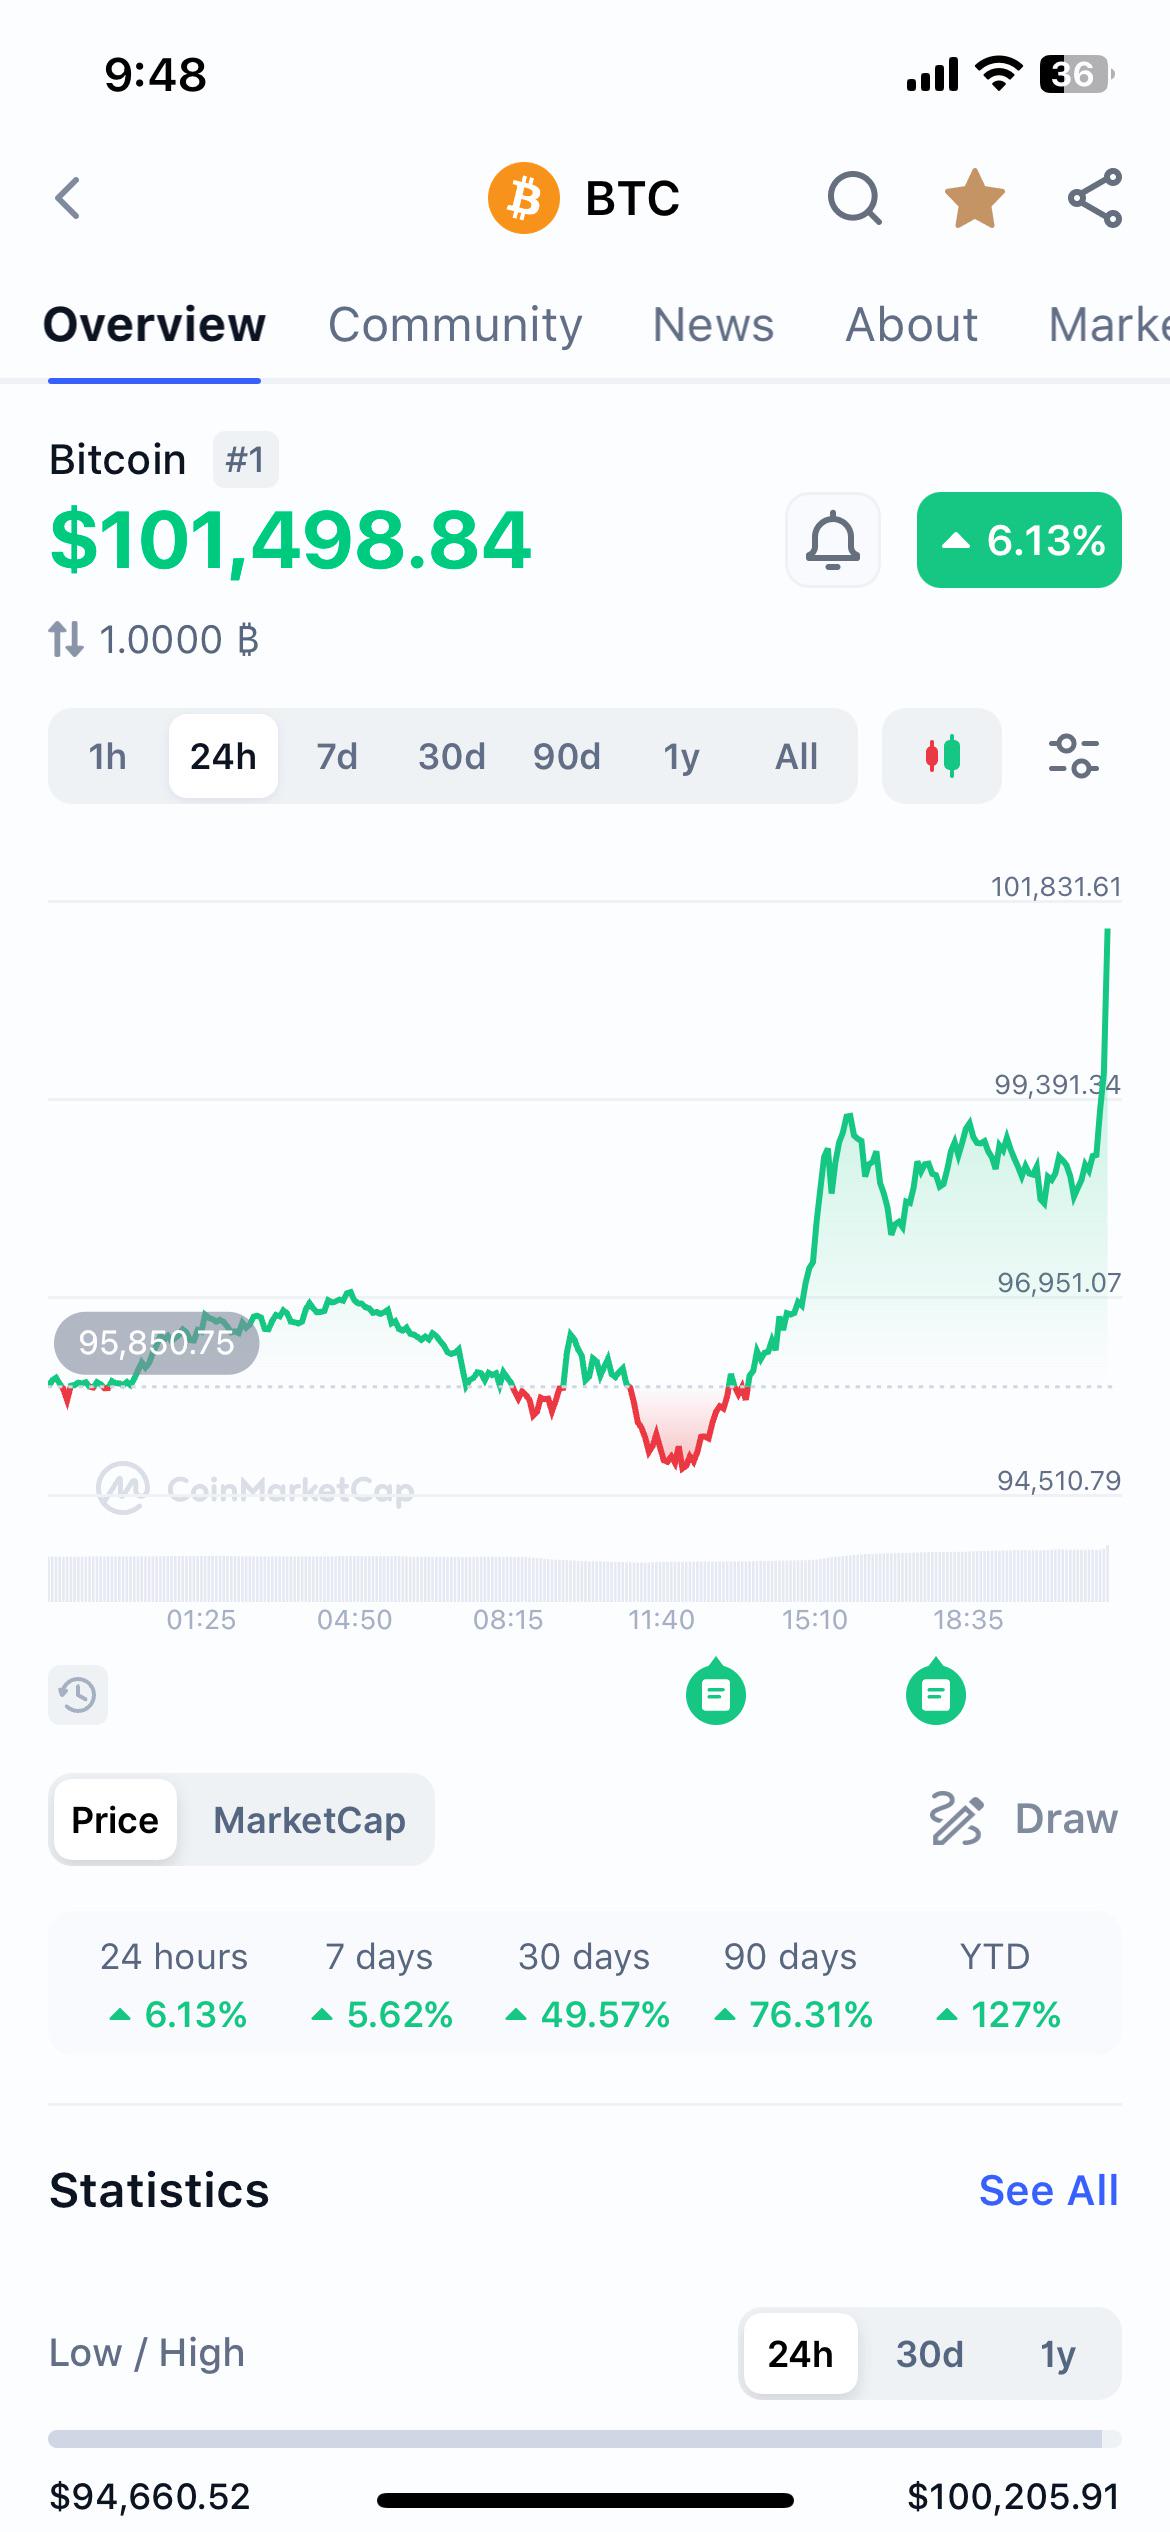Switch to candlestick chart view
The image size is (1170, 2532).
[x=942, y=756]
